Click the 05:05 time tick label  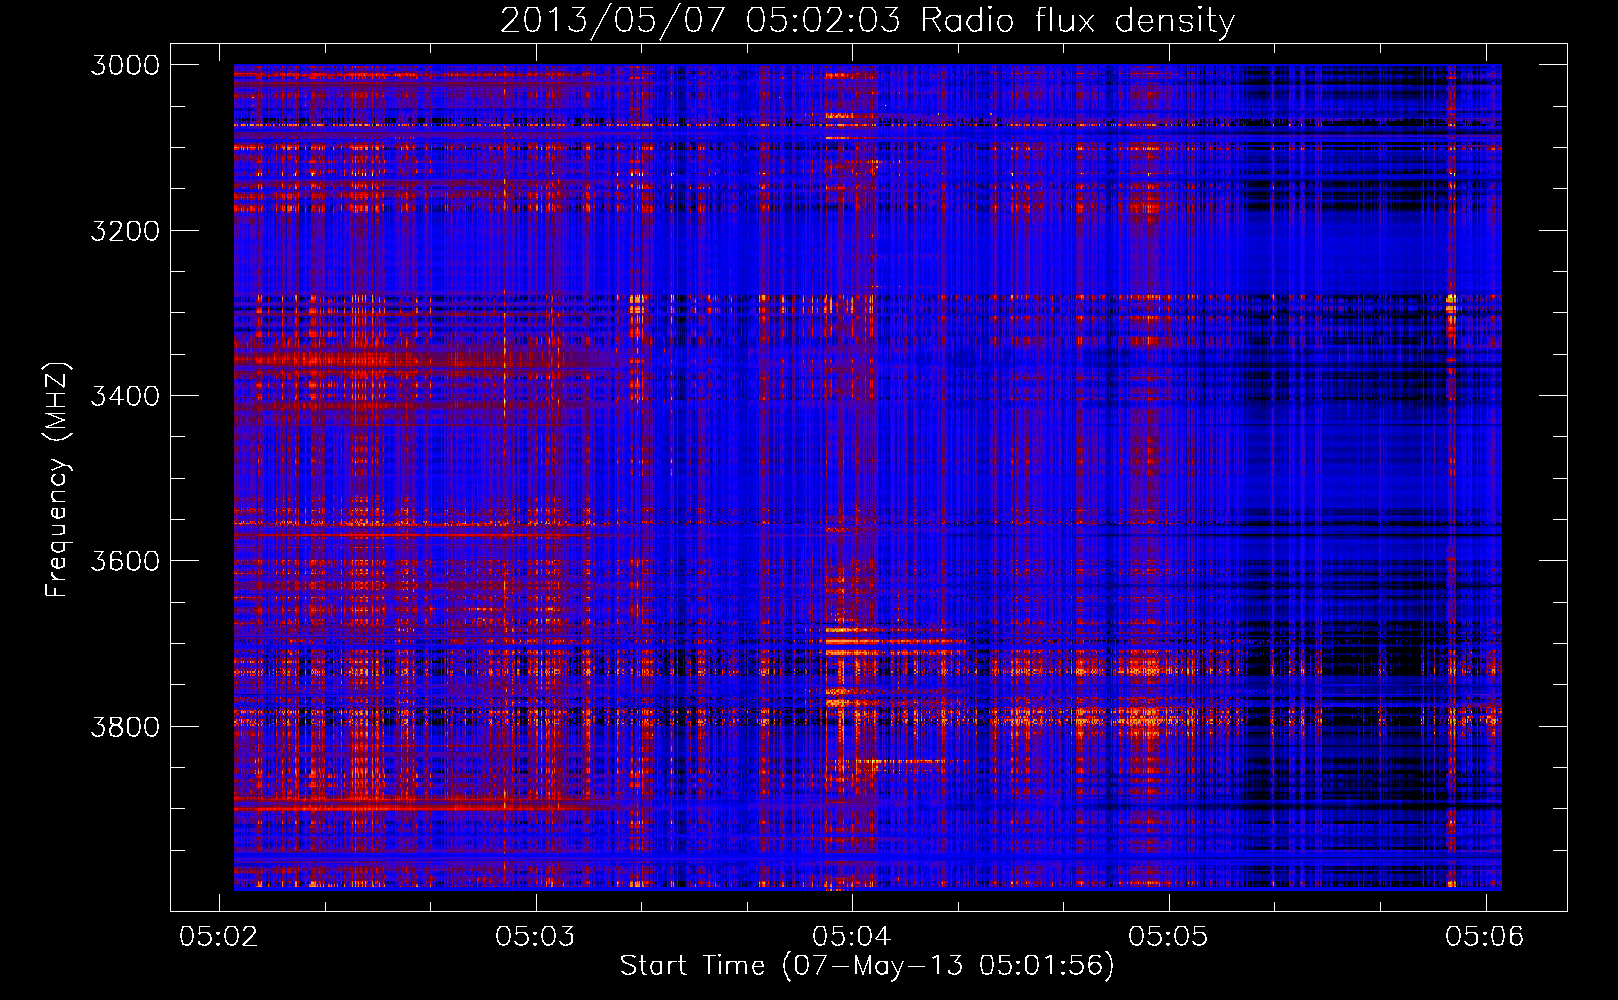click(x=1168, y=936)
